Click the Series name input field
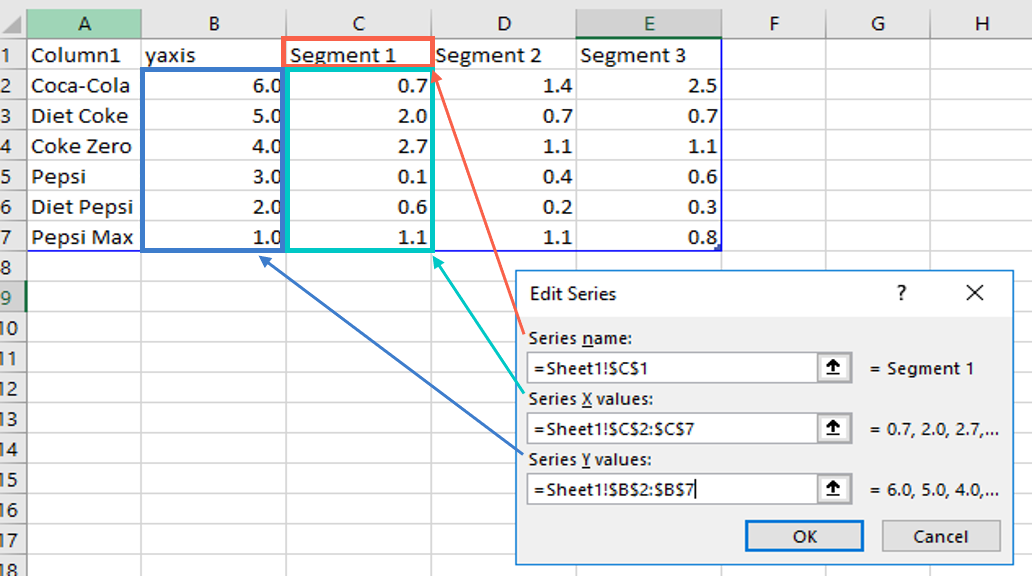 coord(672,368)
